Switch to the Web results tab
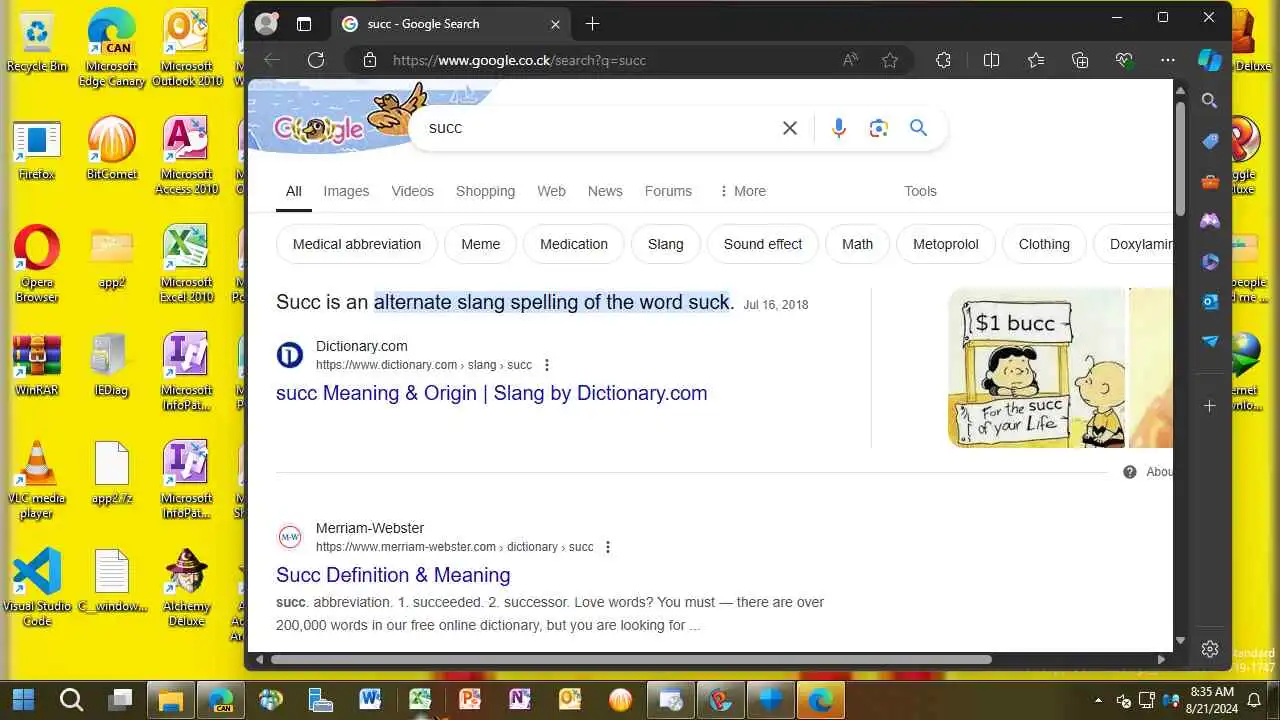Image resolution: width=1280 pixels, height=720 pixels. click(x=551, y=191)
